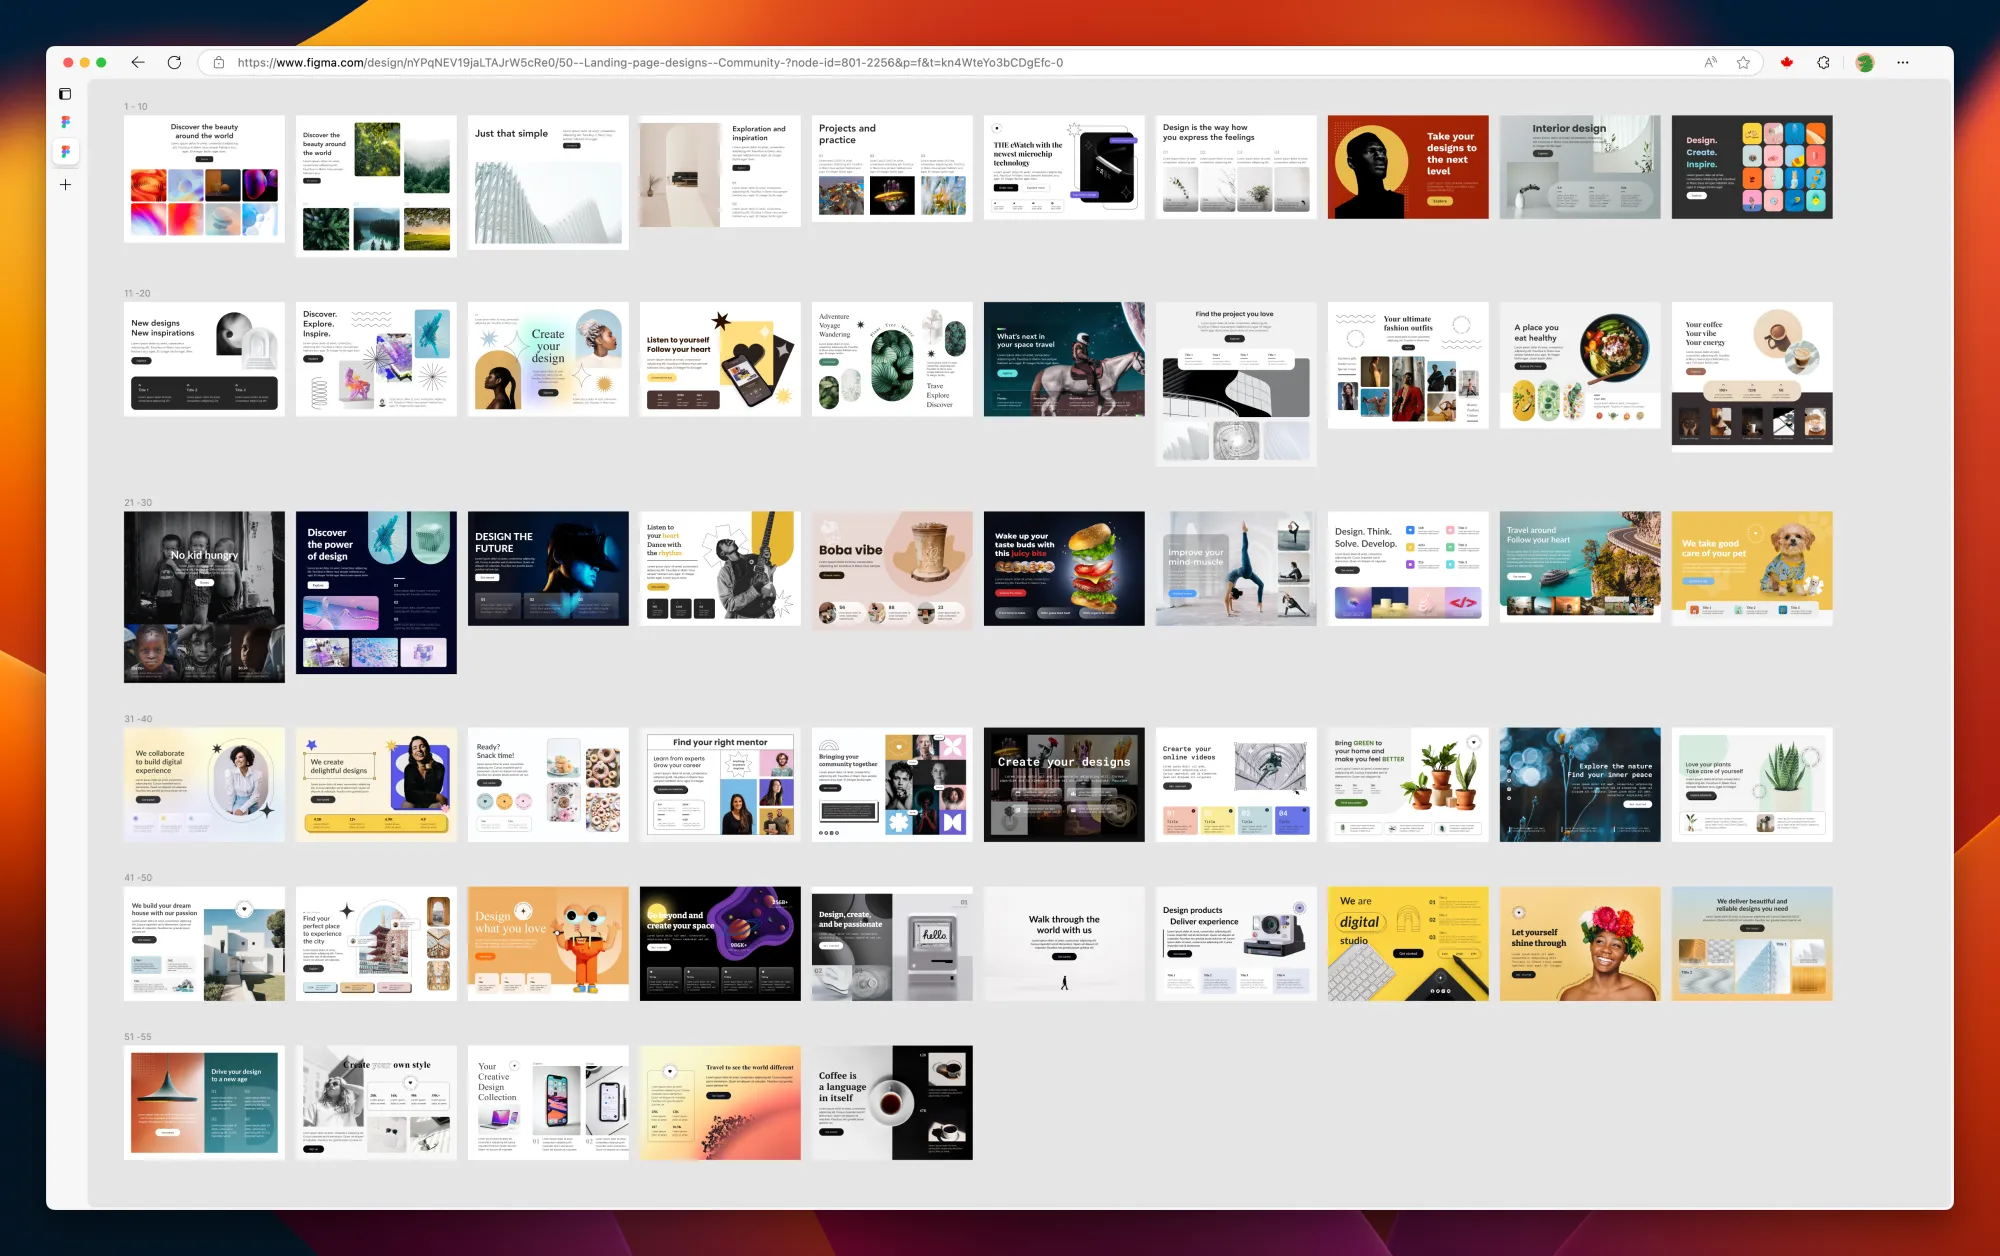Activate Read Aloud icon in address bar
Screen dimensions: 2000x1256
(x=1710, y=62)
